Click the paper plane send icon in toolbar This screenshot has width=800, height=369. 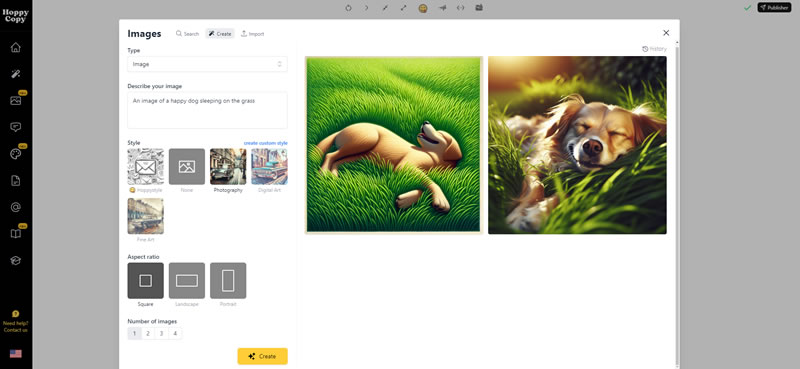442,8
